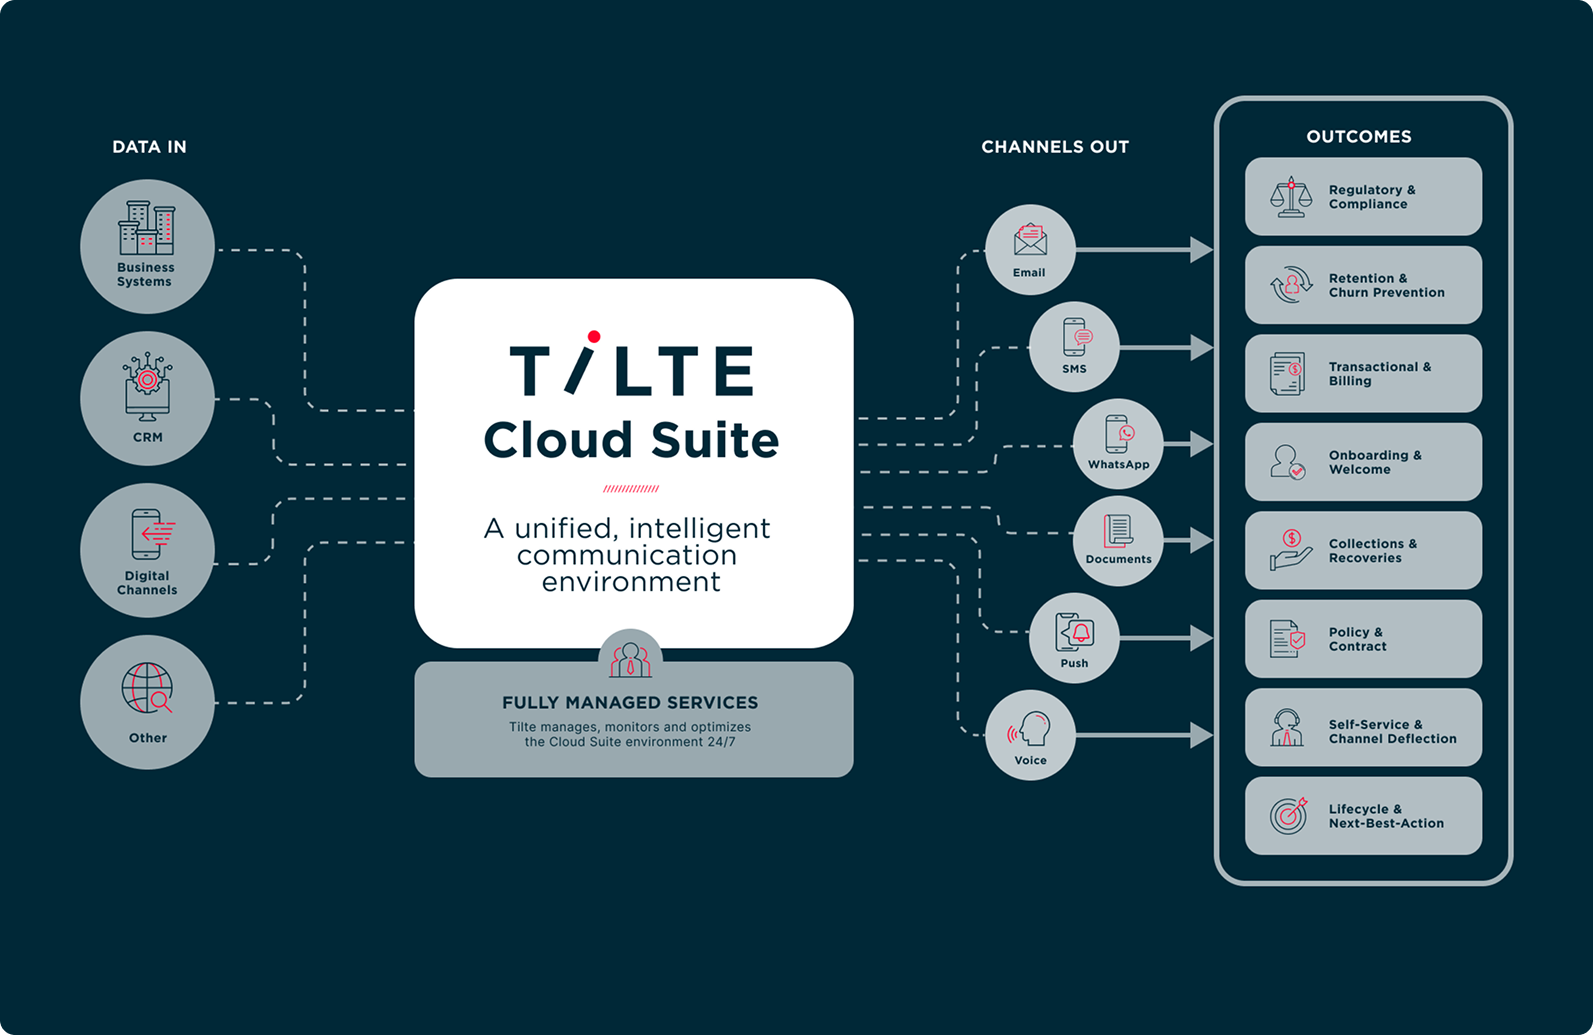Click the arrow leading from Voice
Viewport: 1593px width, 1035px height.
click(x=1145, y=735)
